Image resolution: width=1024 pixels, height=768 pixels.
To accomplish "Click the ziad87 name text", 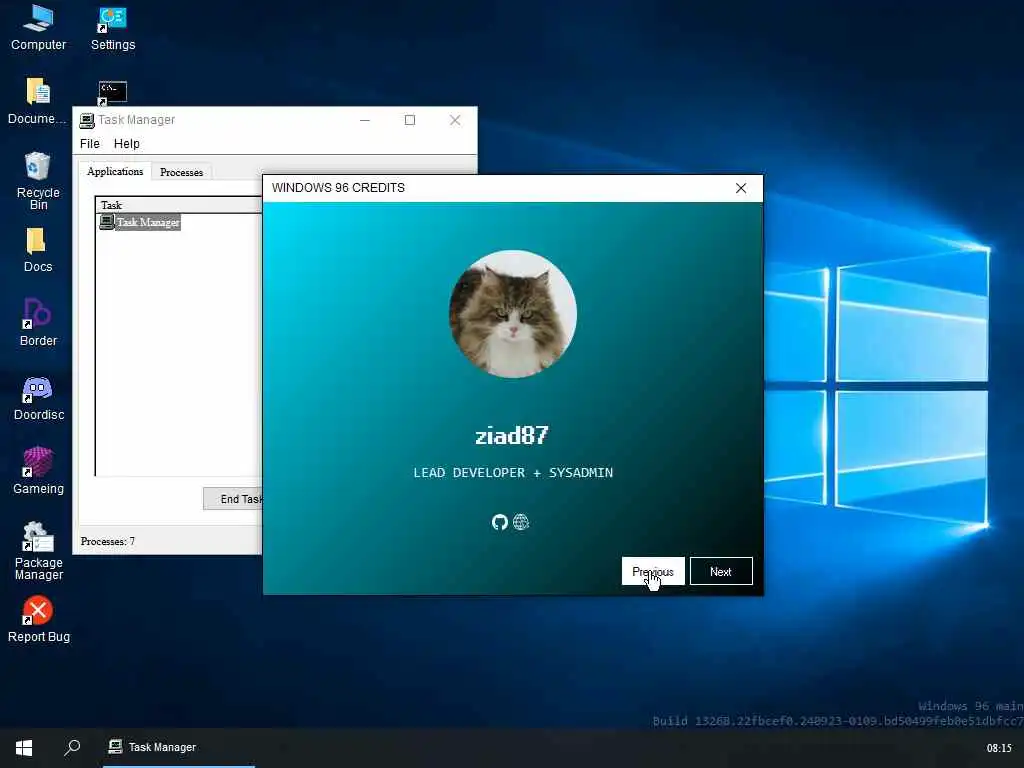I will (x=512, y=435).
